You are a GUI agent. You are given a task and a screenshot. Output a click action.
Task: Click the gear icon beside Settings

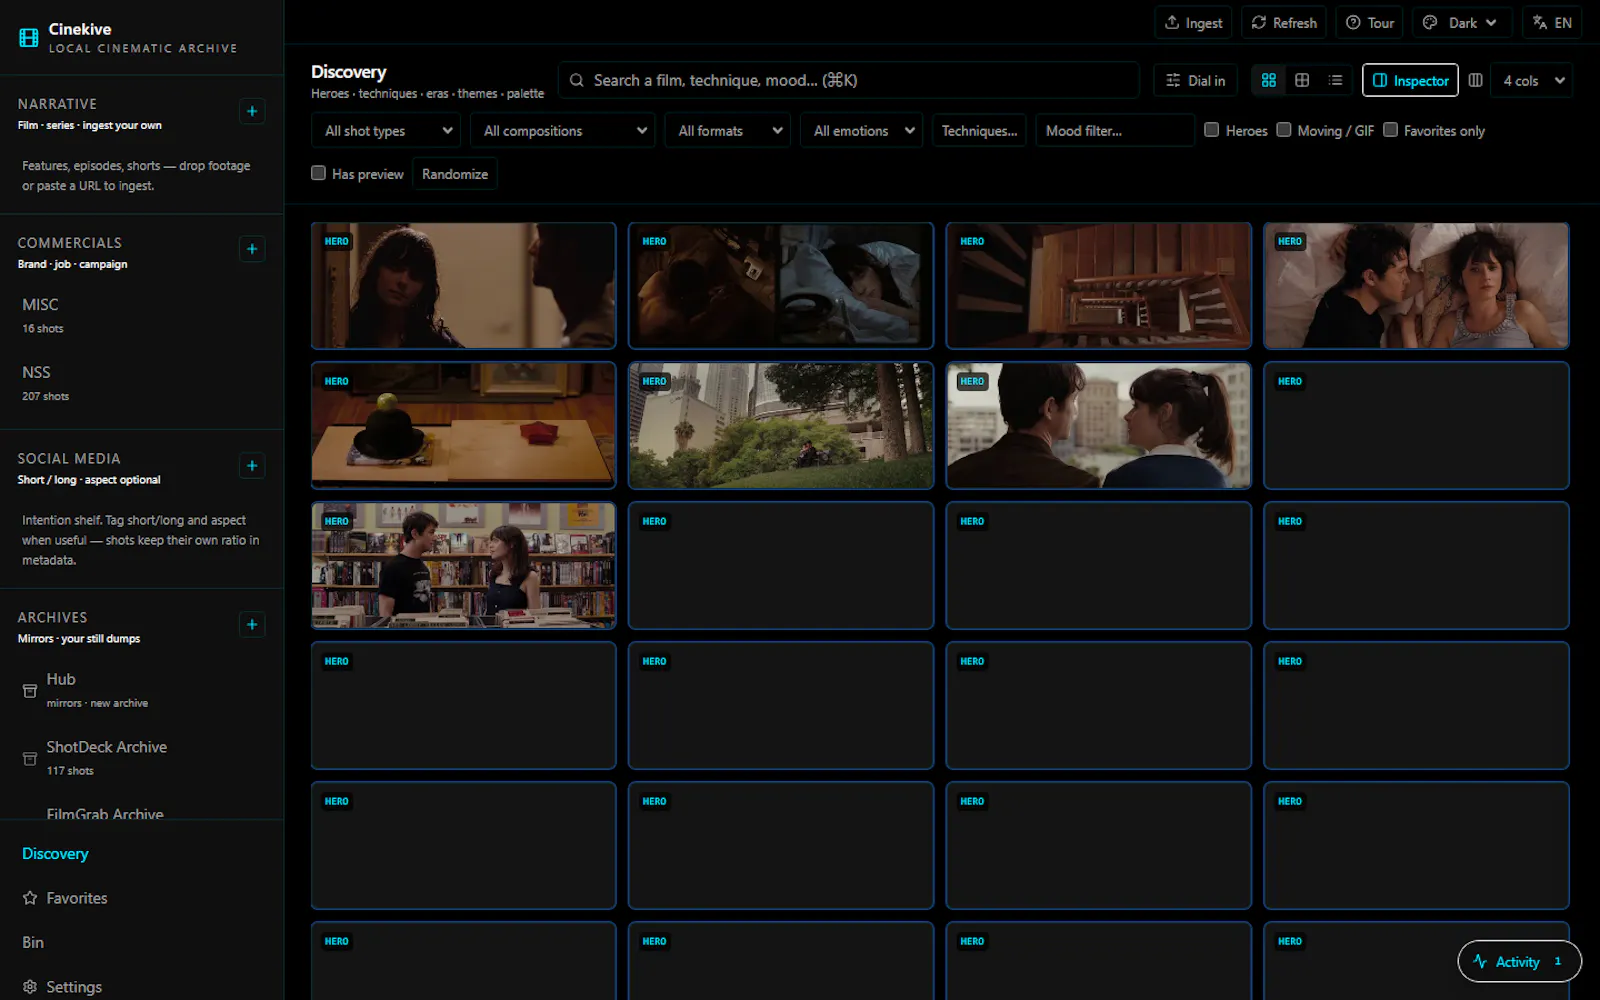30,987
